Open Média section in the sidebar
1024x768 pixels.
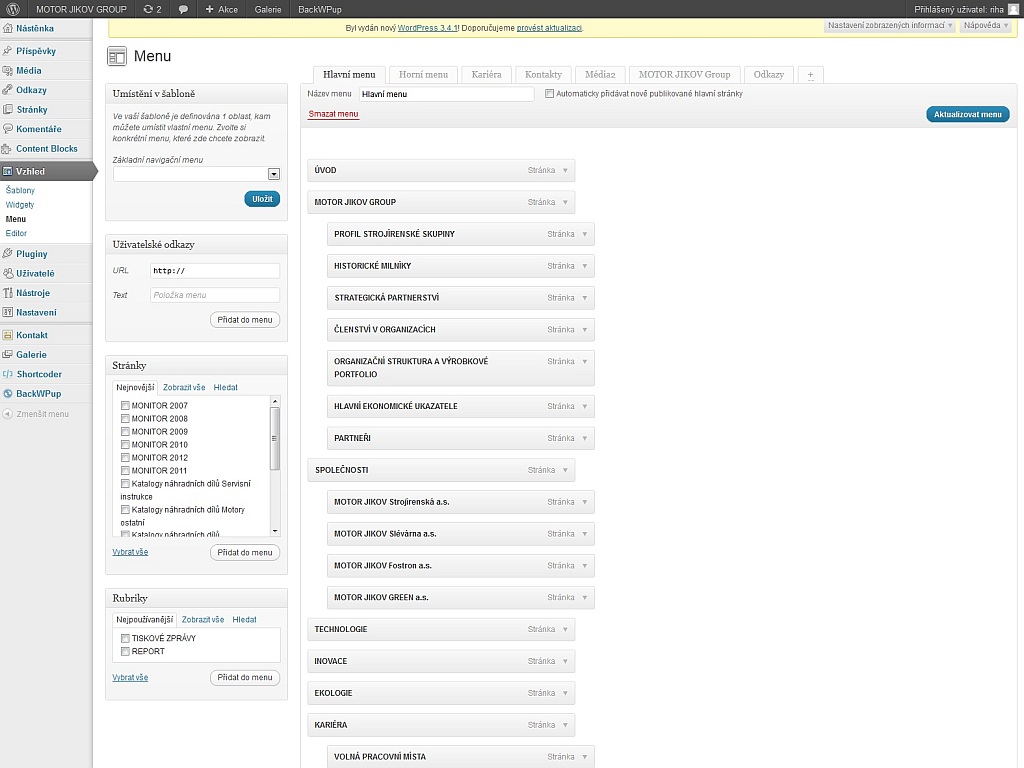click(28, 71)
